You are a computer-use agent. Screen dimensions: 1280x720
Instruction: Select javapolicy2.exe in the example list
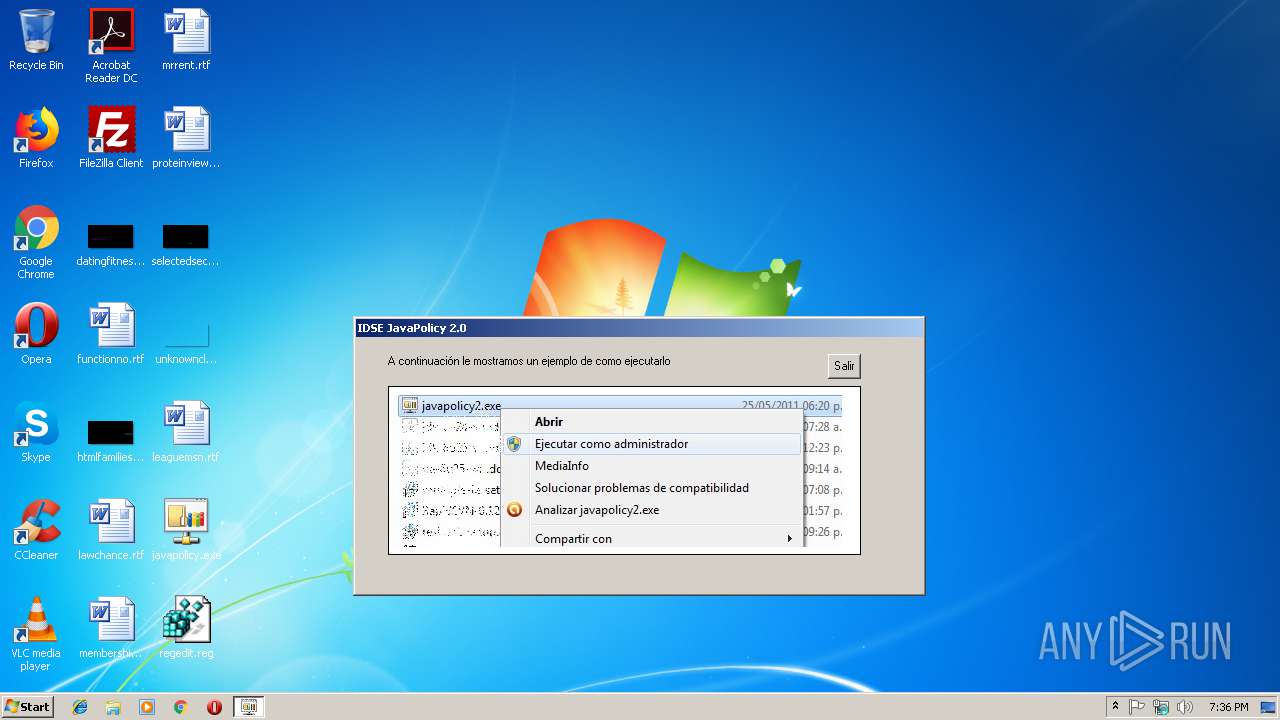(620, 406)
